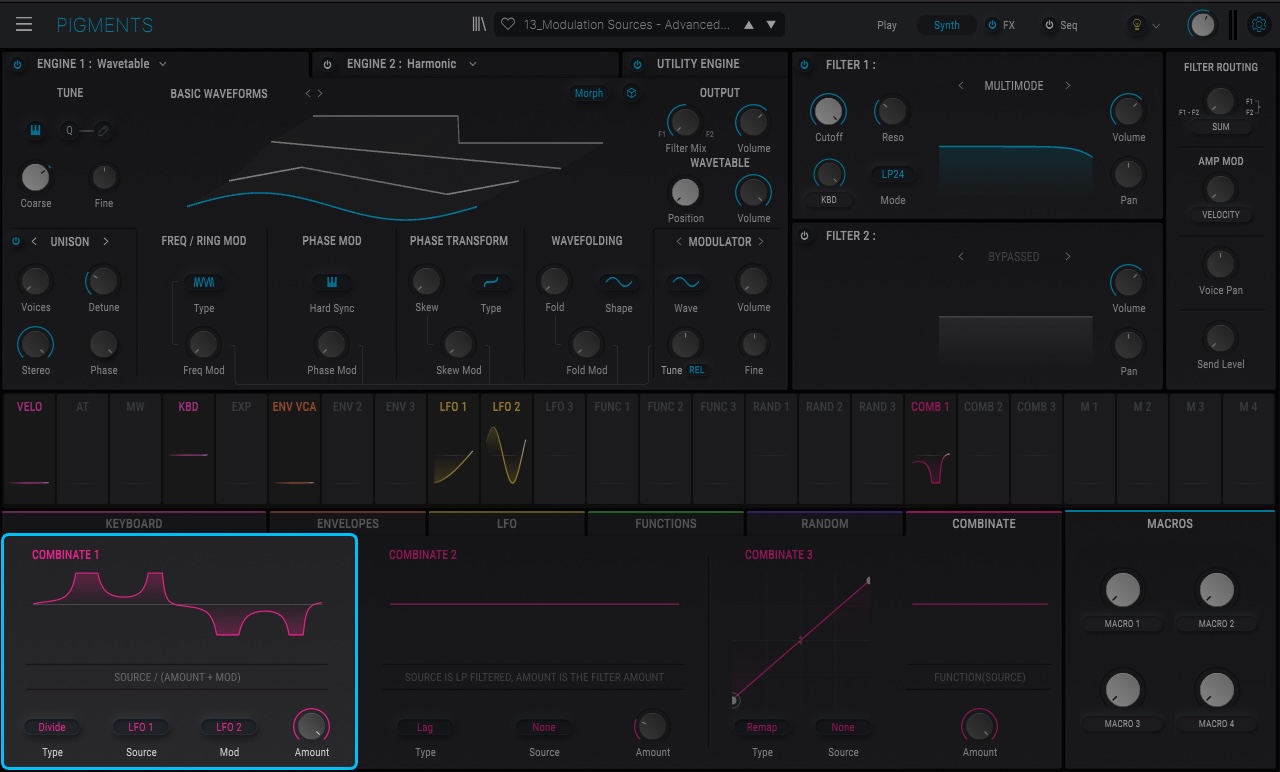
Task: Adjust the Combinate 1 Amount knob
Action: pyautogui.click(x=312, y=726)
